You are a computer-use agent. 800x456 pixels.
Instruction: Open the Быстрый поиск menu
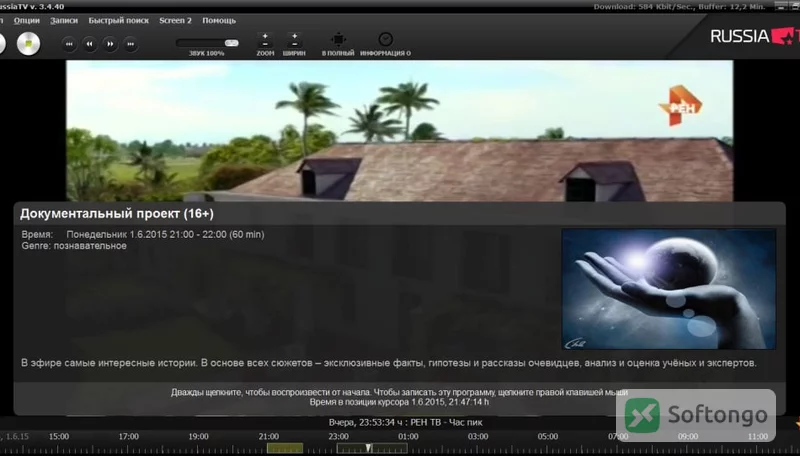point(118,20)
